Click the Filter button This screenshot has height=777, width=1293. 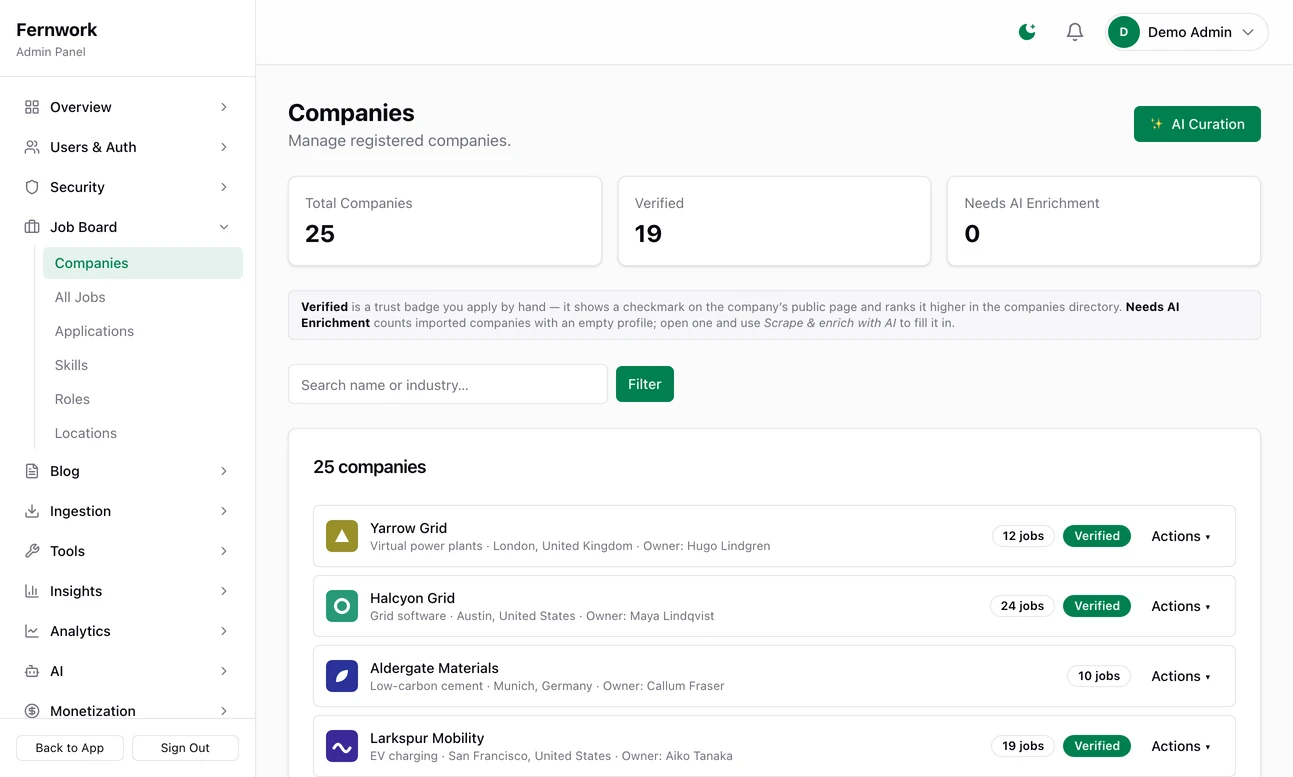click(645, 384)
